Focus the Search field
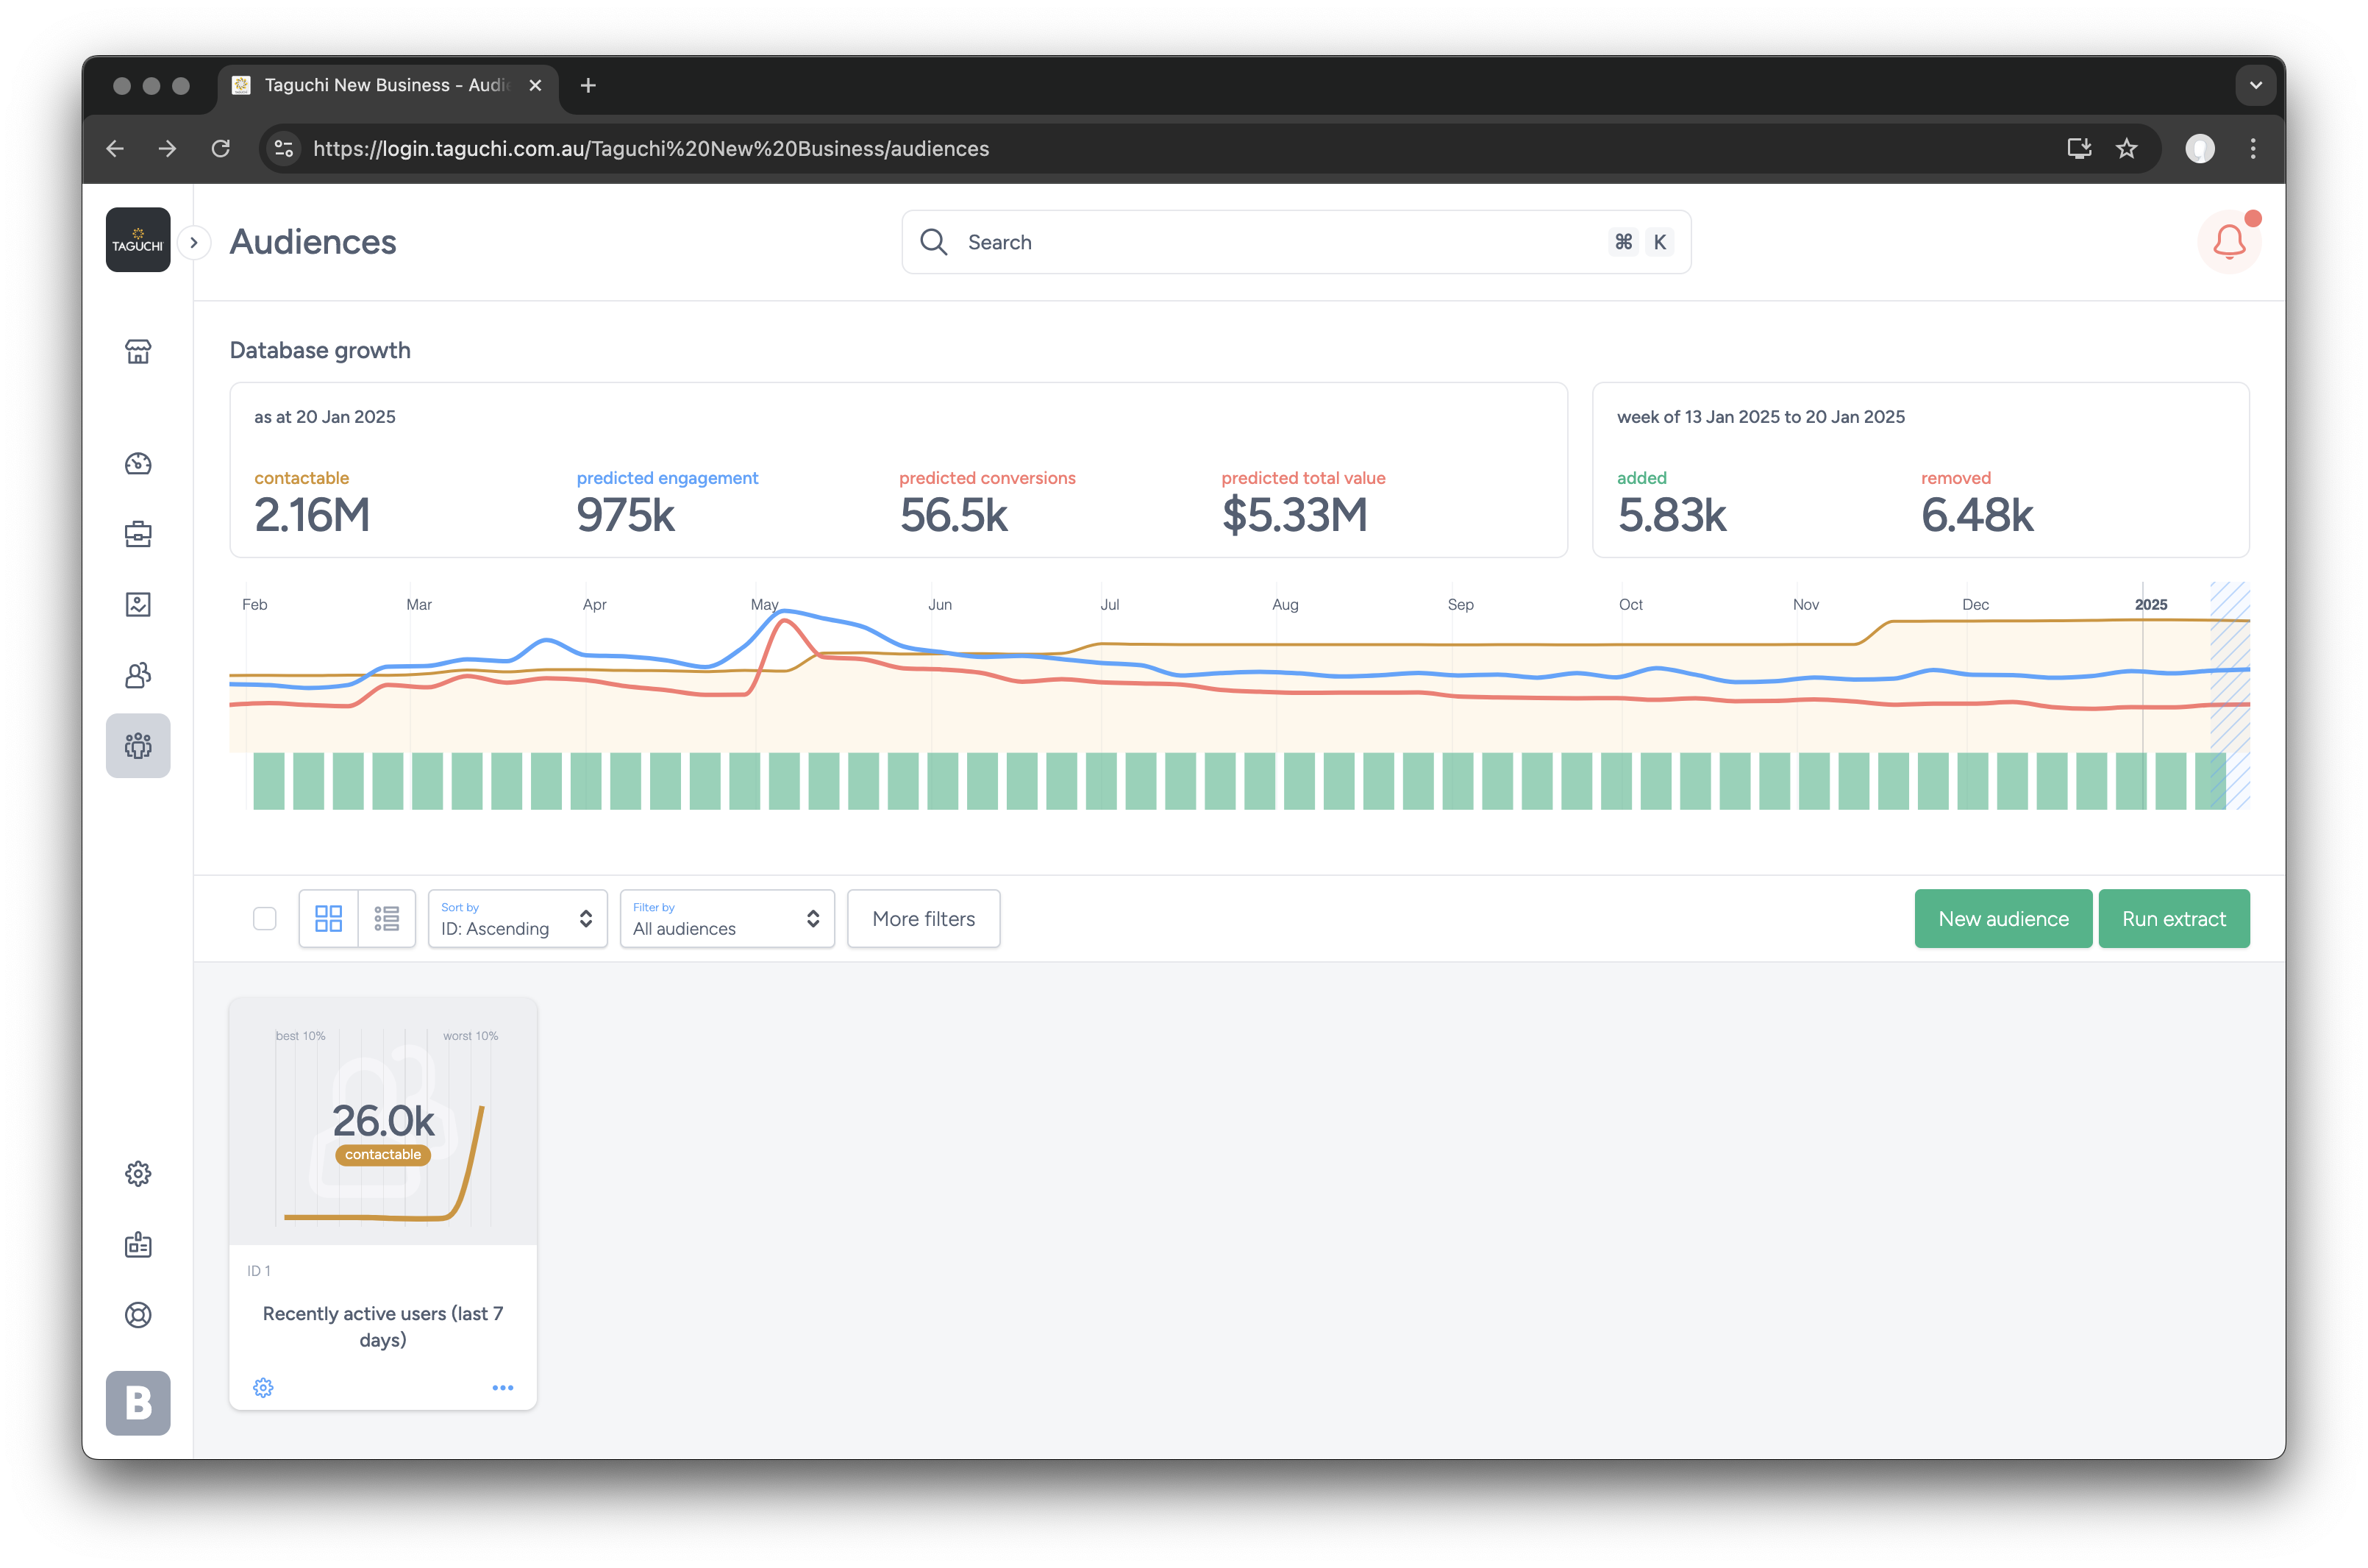The width and height of the screenshot is (2368, 1568). 1296,242
